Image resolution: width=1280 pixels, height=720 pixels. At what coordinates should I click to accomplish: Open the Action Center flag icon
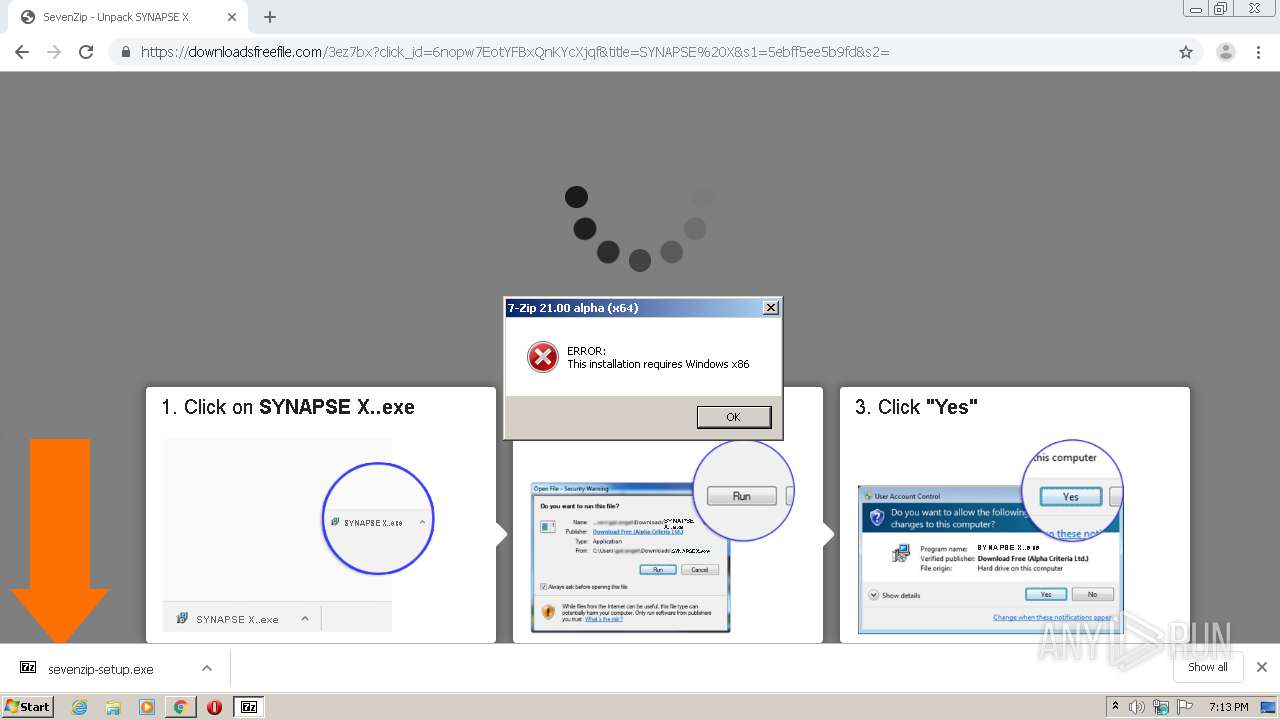point(1183,707)
